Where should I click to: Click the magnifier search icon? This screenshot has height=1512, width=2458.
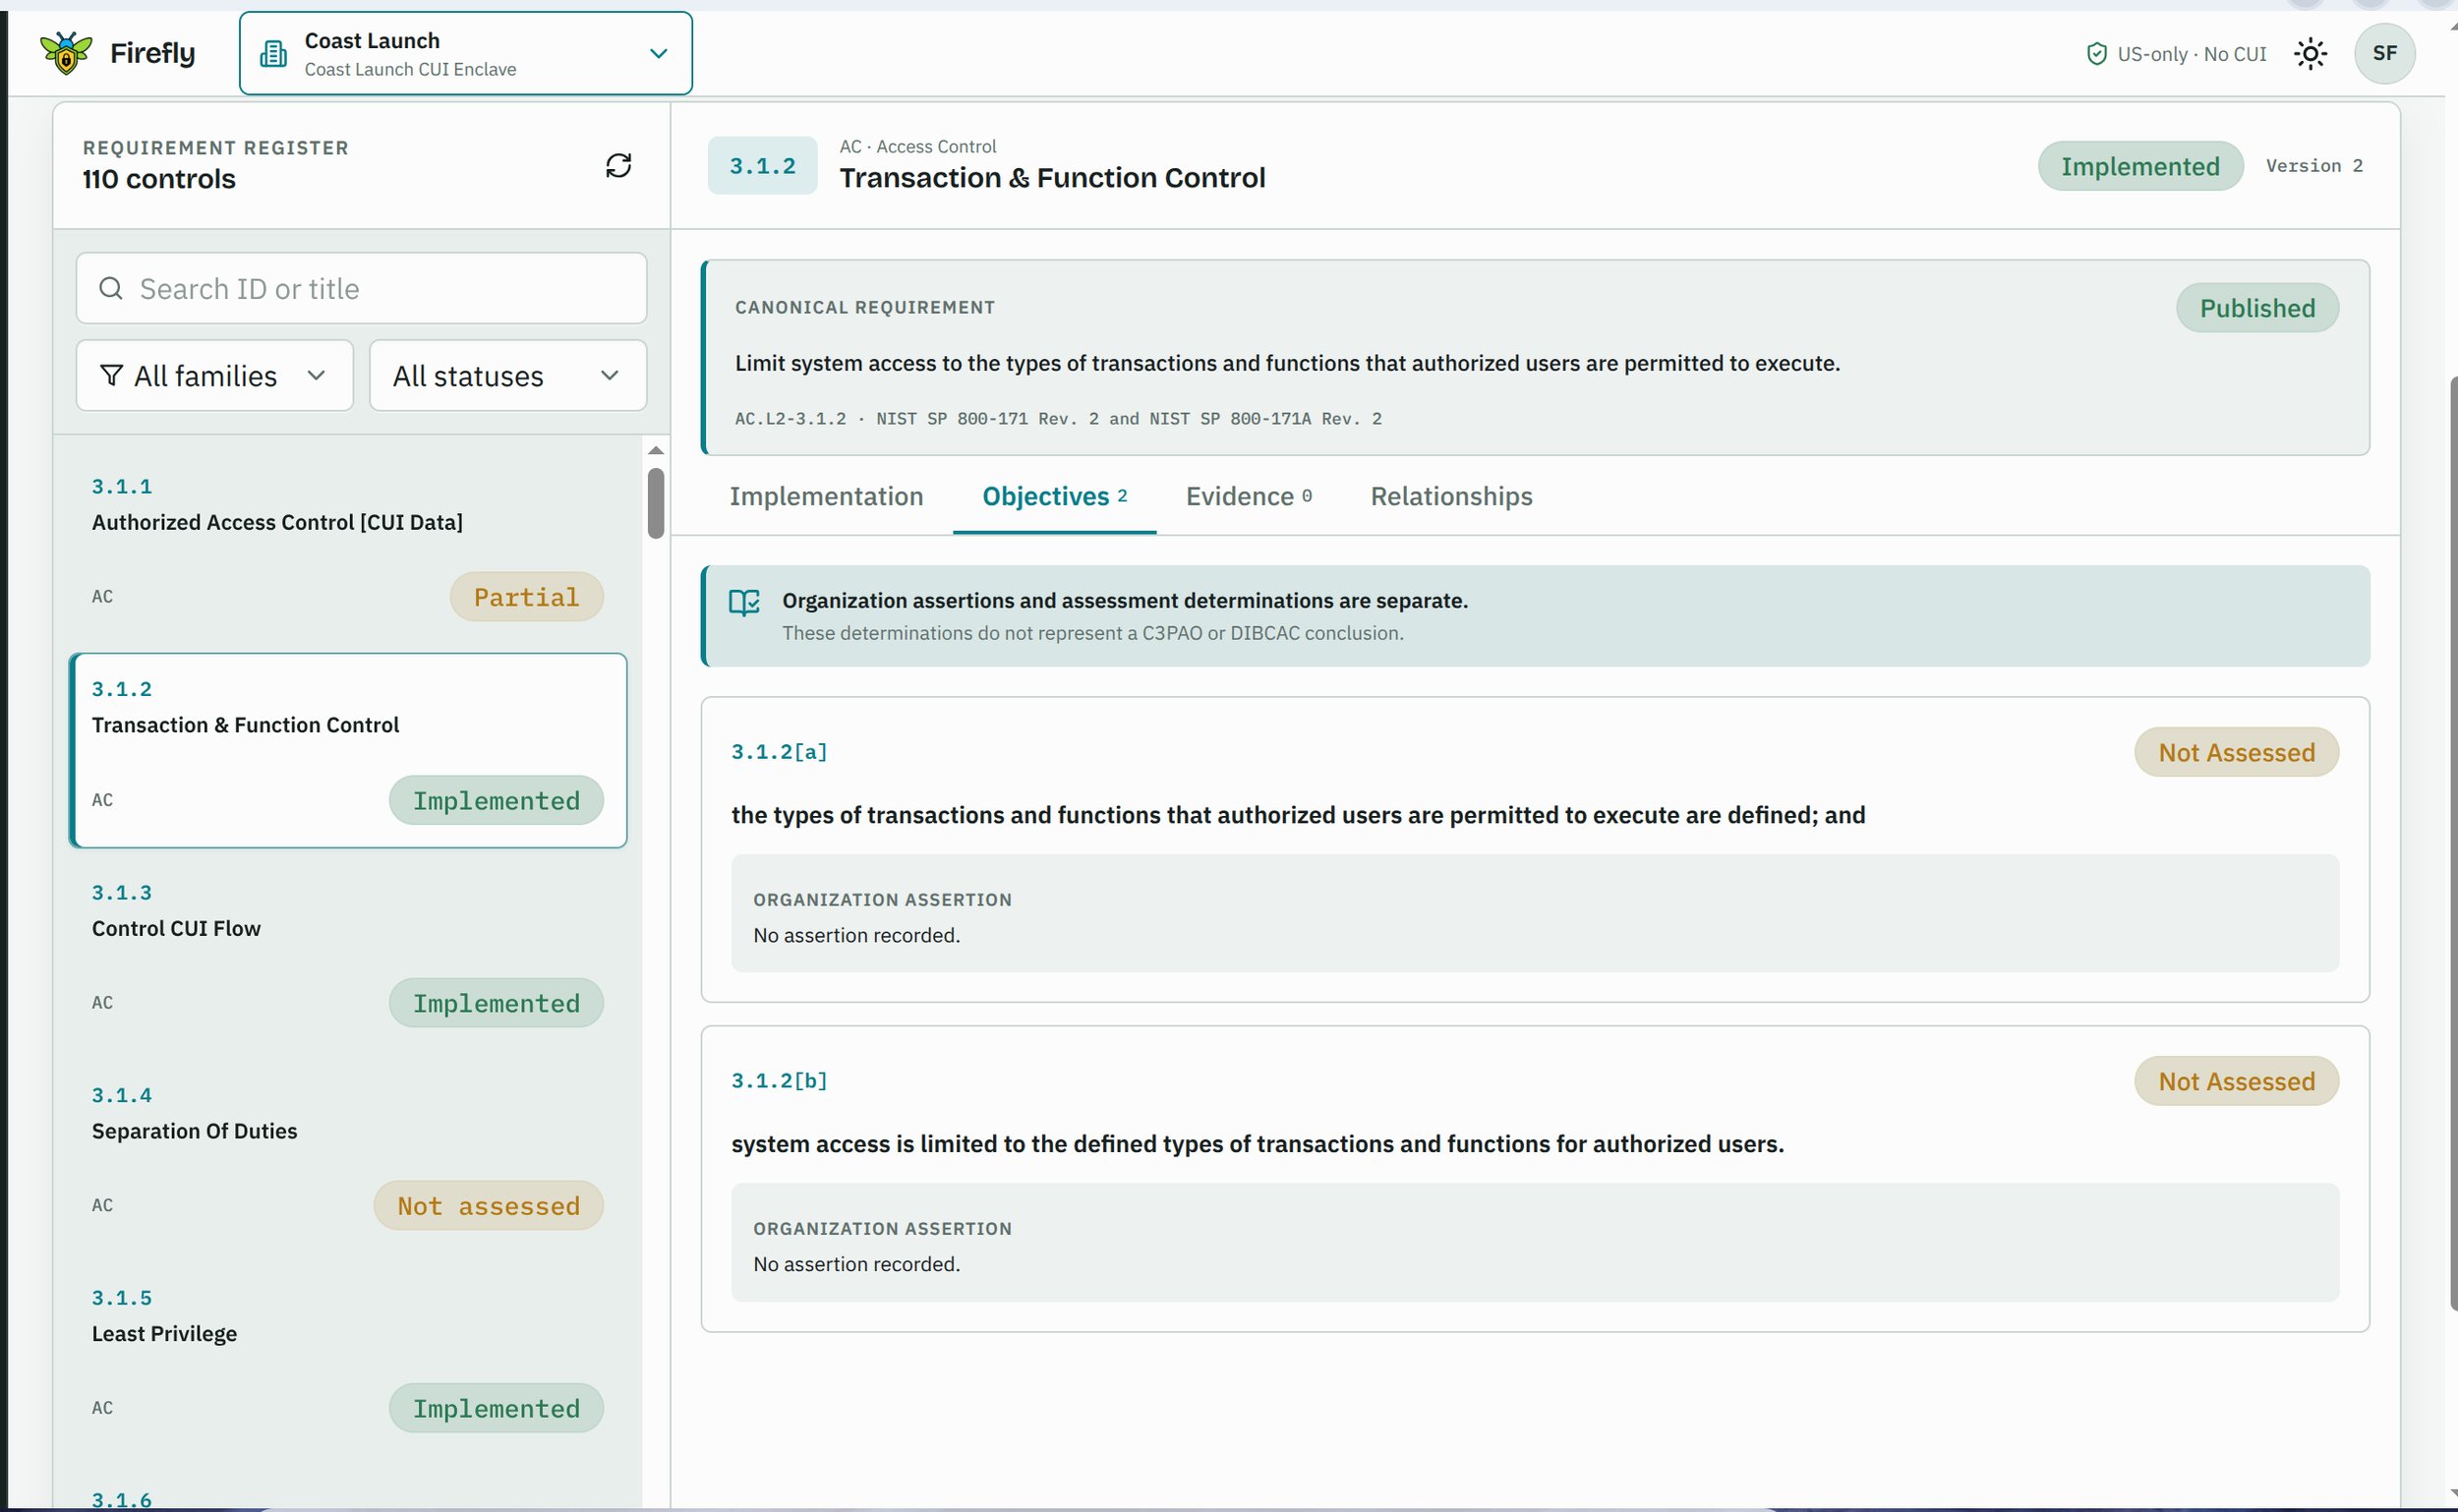[x=111, y=289]
